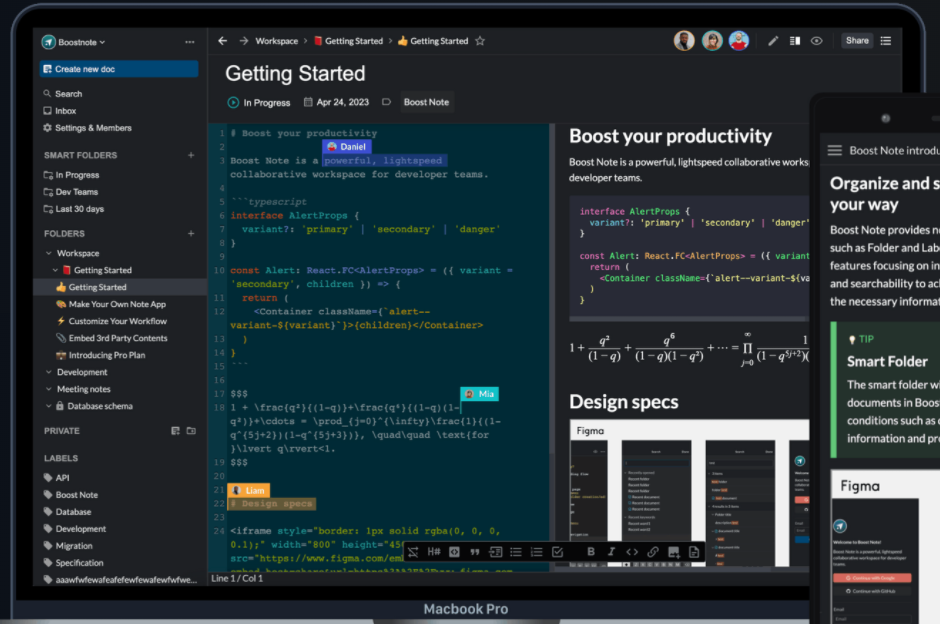
Task: Open Settings & Members
Action: click(87, 128)
